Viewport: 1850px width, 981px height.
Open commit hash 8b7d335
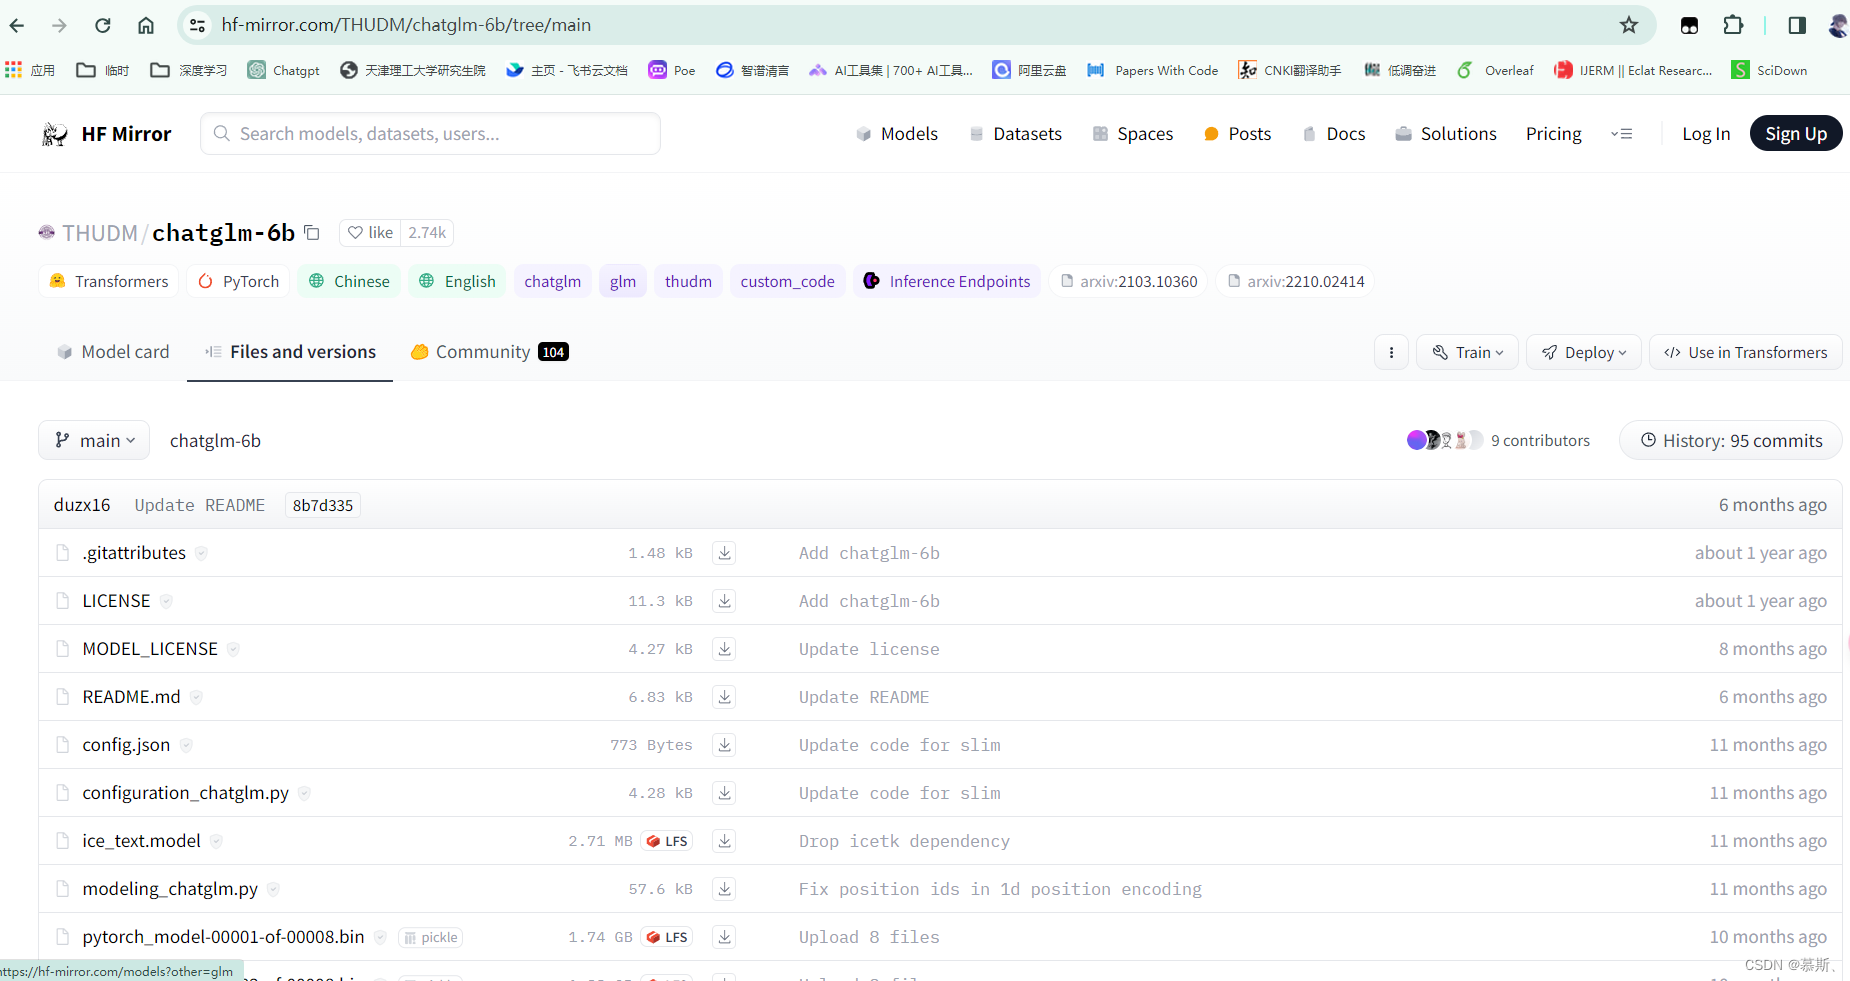click(x=323, y=505)
